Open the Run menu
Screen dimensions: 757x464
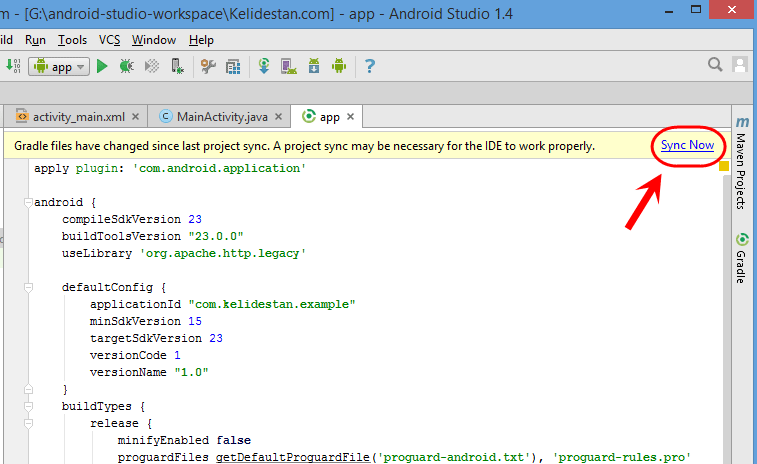[x=35, y=40]
